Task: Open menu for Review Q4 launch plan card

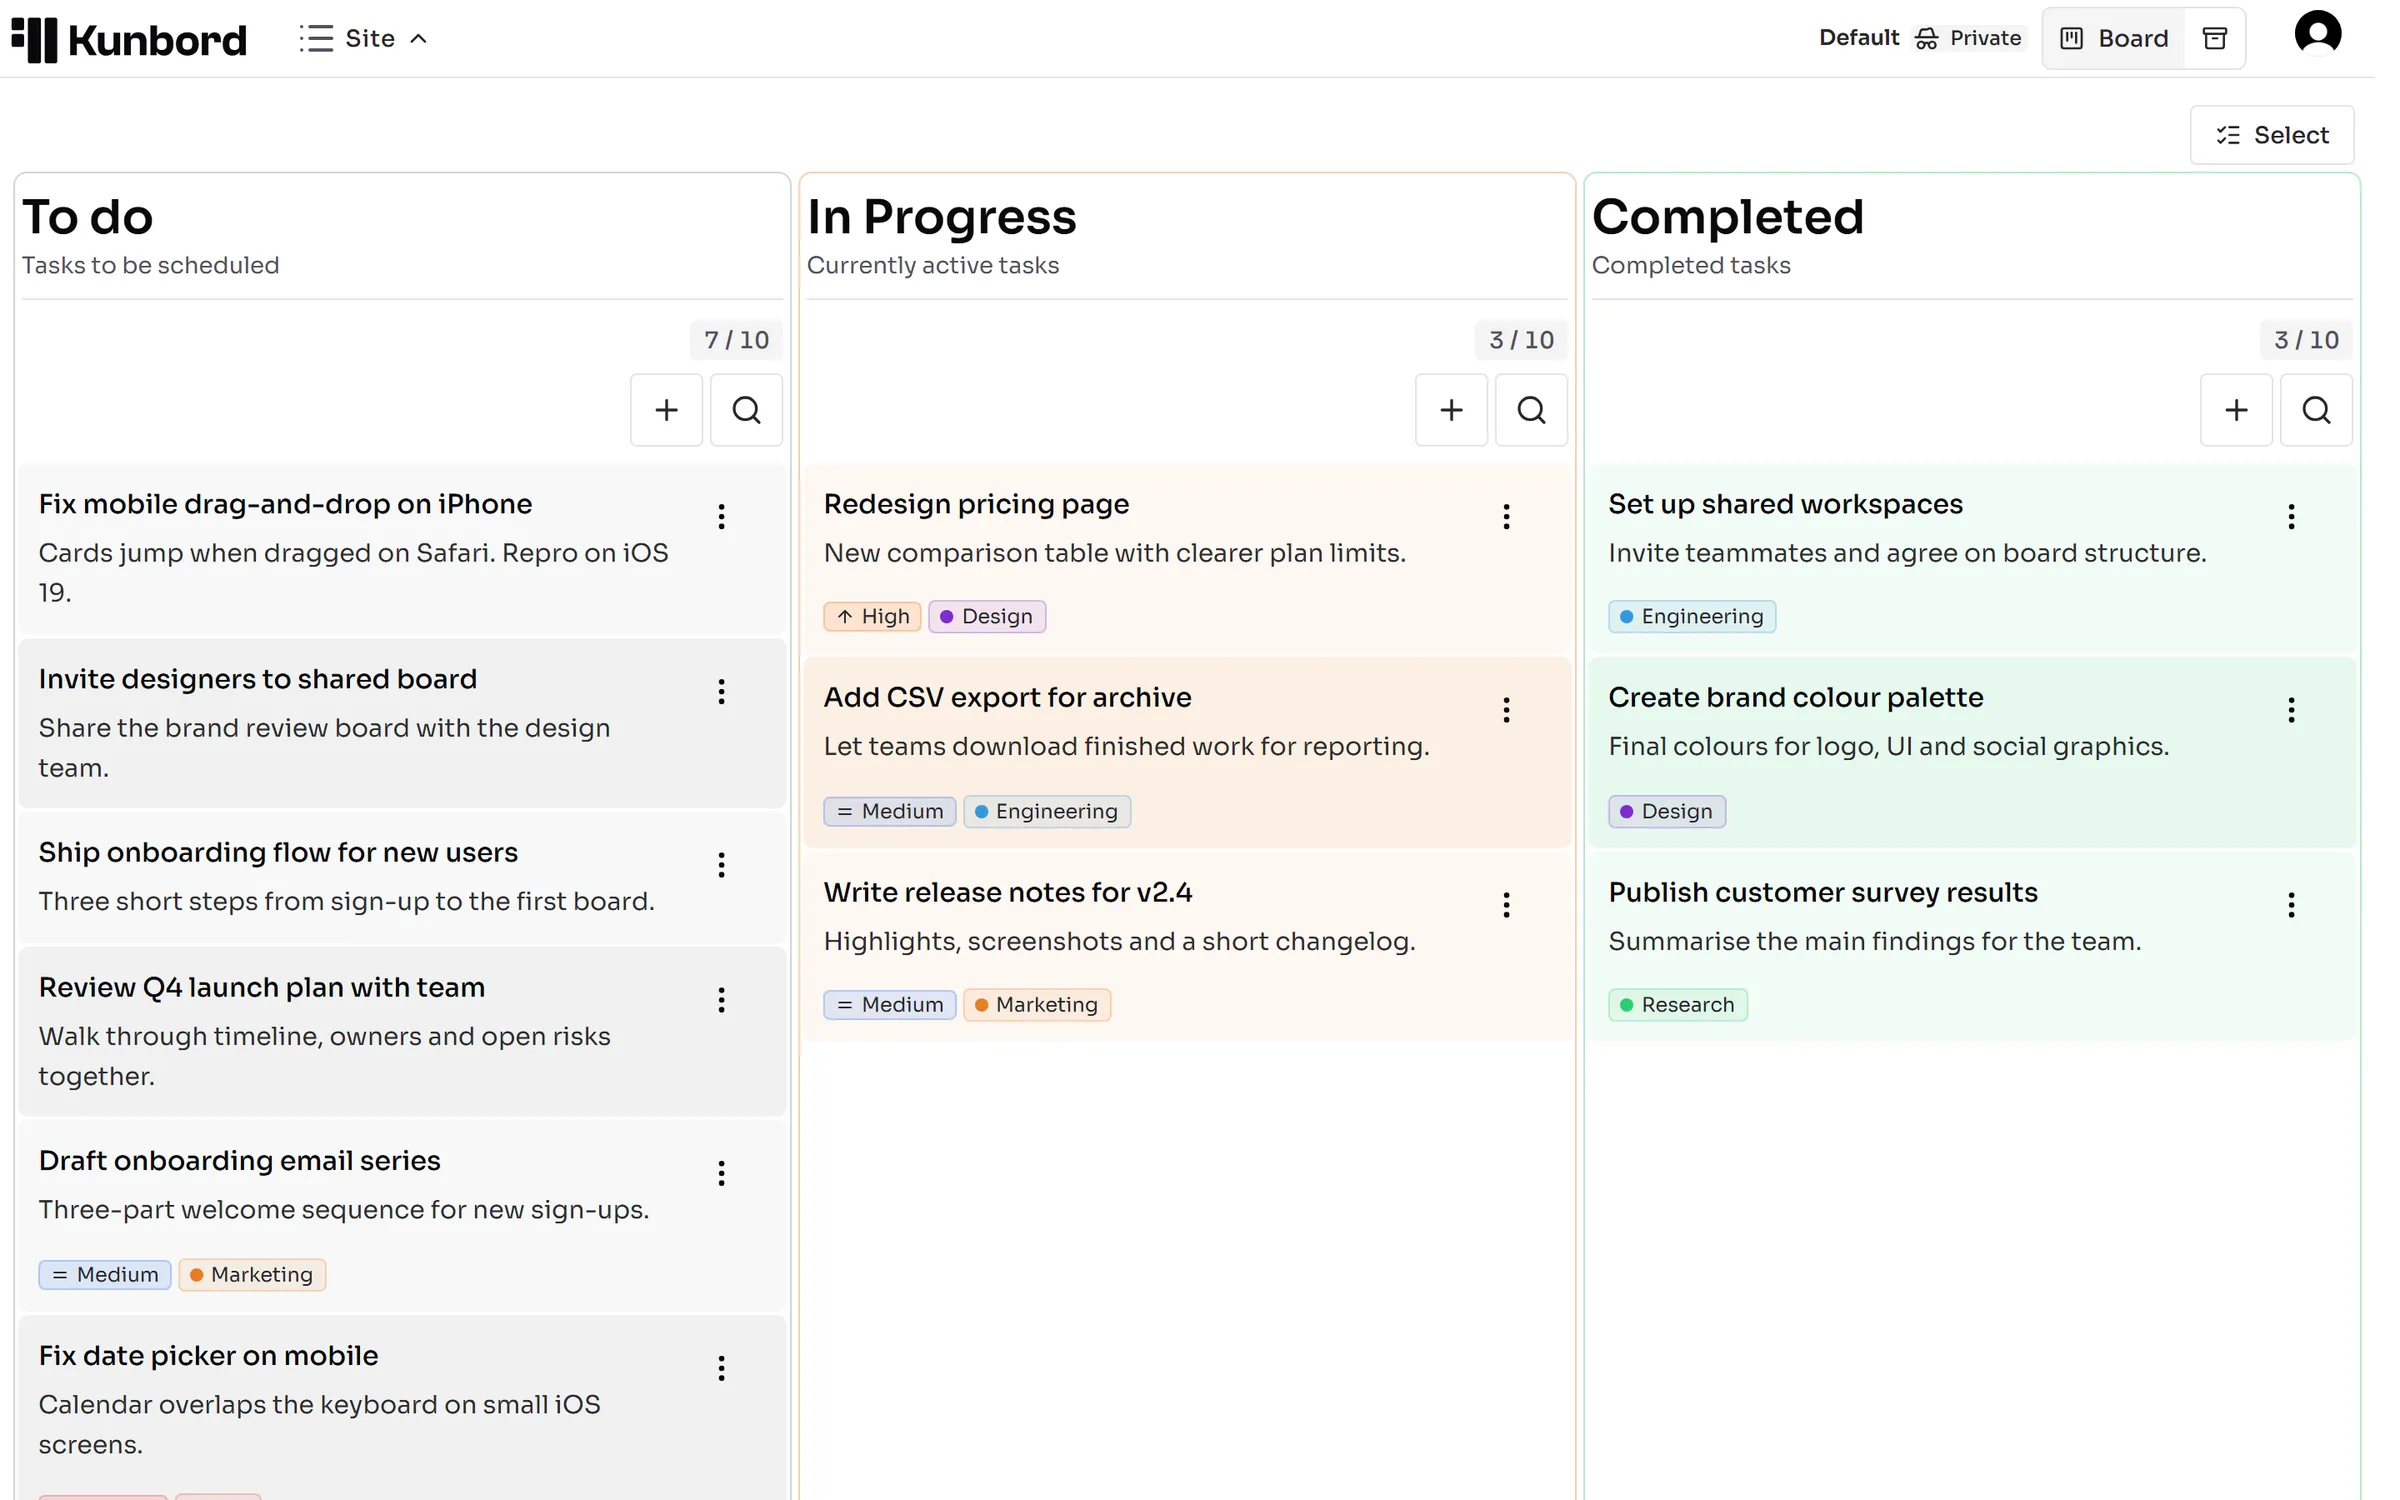Action: [x=721, y=1000]
